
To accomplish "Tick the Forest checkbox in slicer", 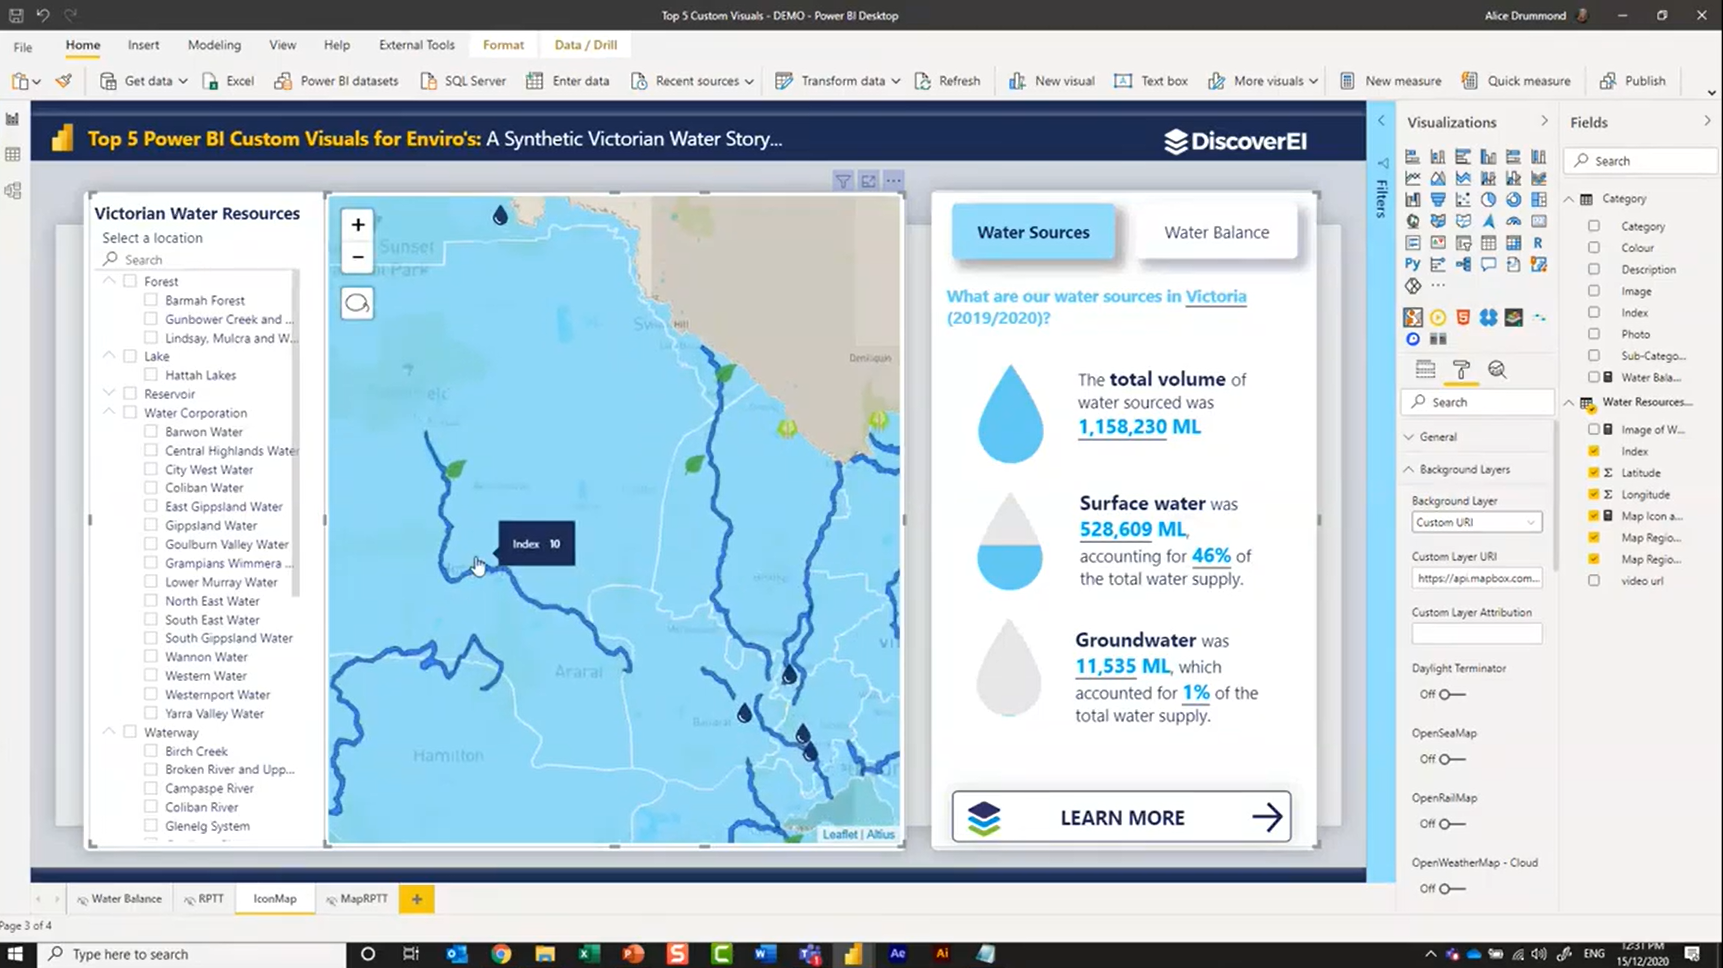I will tap(130, 281).
